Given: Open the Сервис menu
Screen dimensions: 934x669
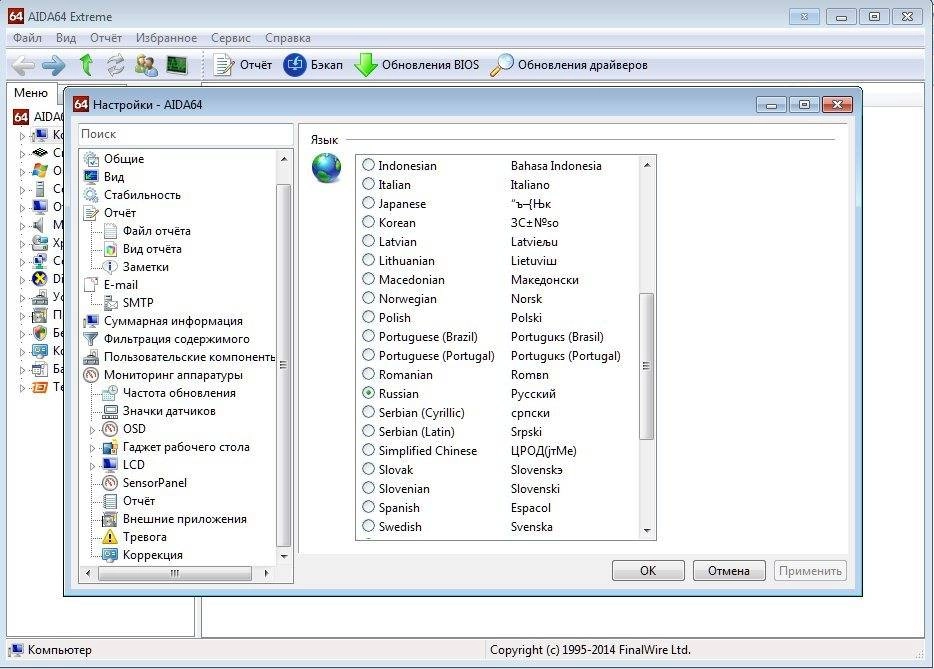Looking at the screenshot, I should (x=231, y=38).
